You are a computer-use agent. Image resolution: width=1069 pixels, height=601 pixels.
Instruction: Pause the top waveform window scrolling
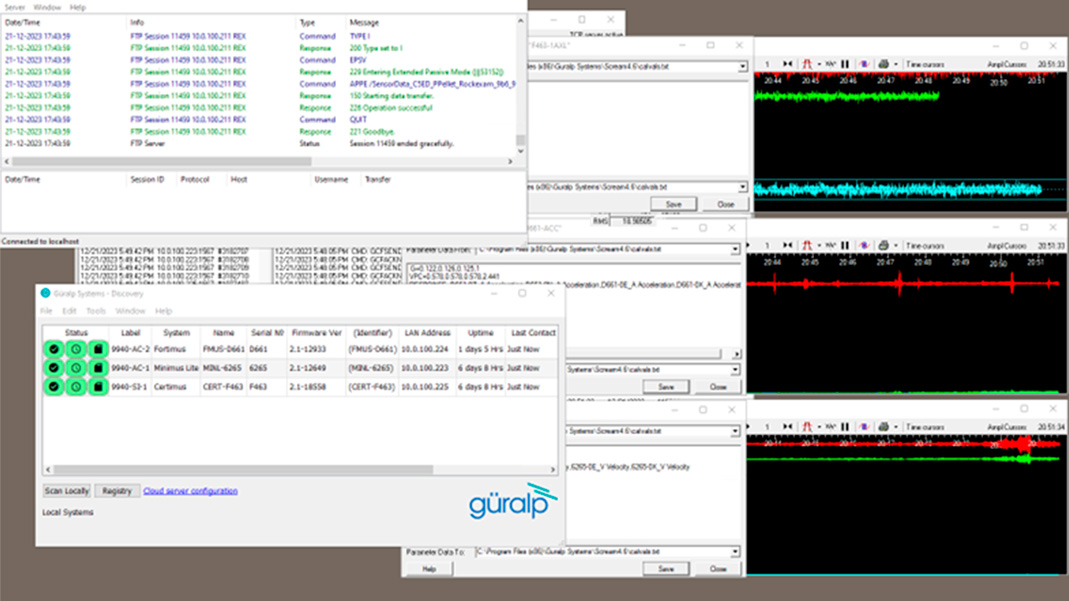coord(845,64)
